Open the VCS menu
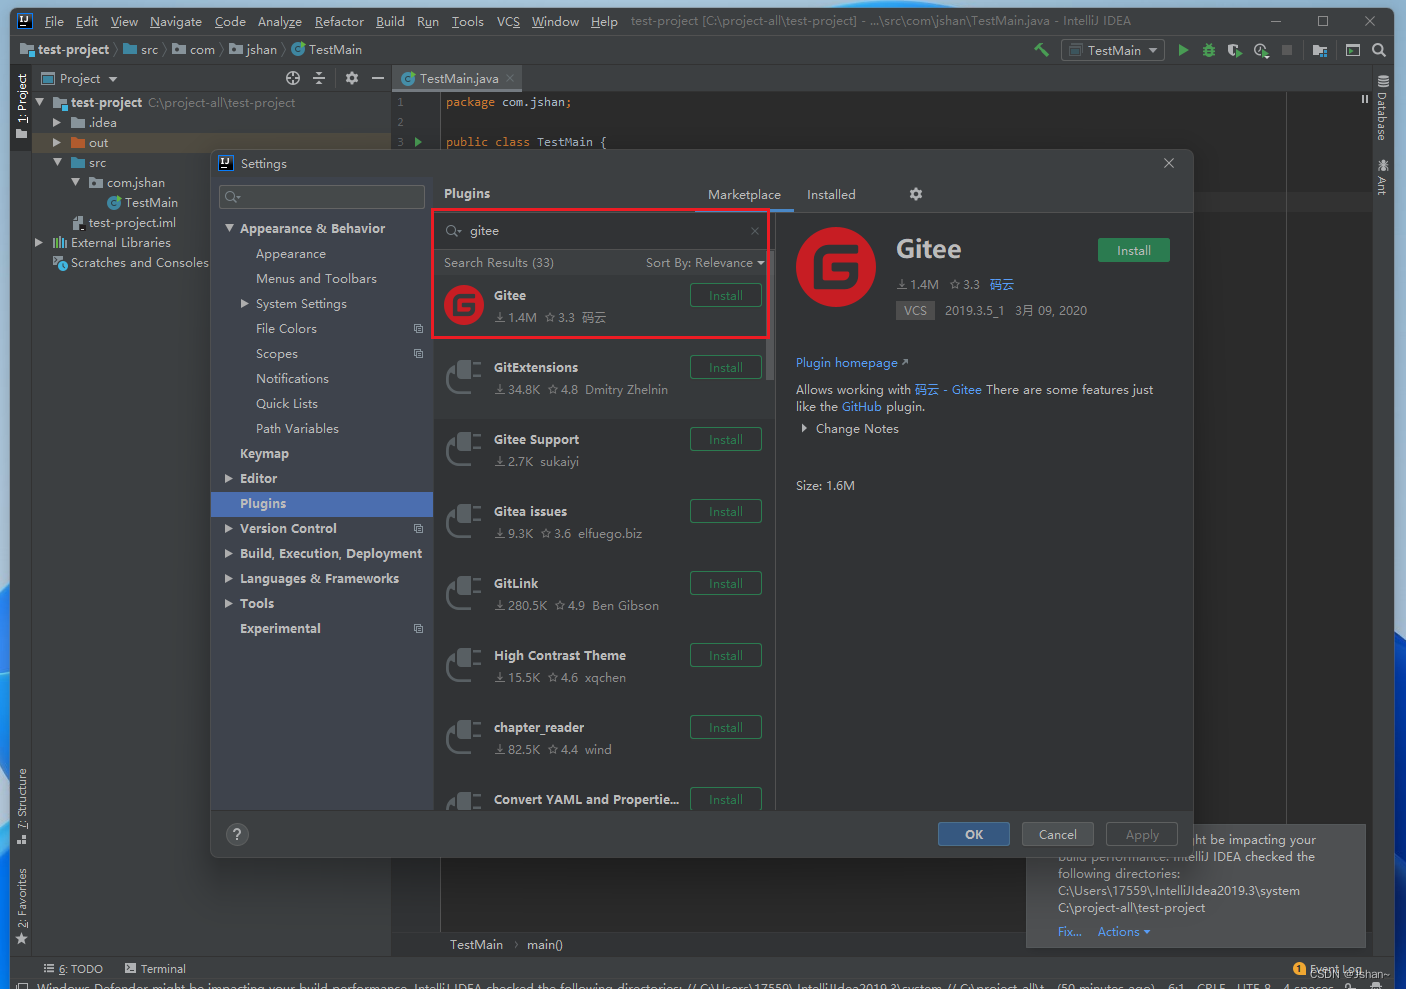The width and height of the screenshot is (1406, 989). click(508, 21)
